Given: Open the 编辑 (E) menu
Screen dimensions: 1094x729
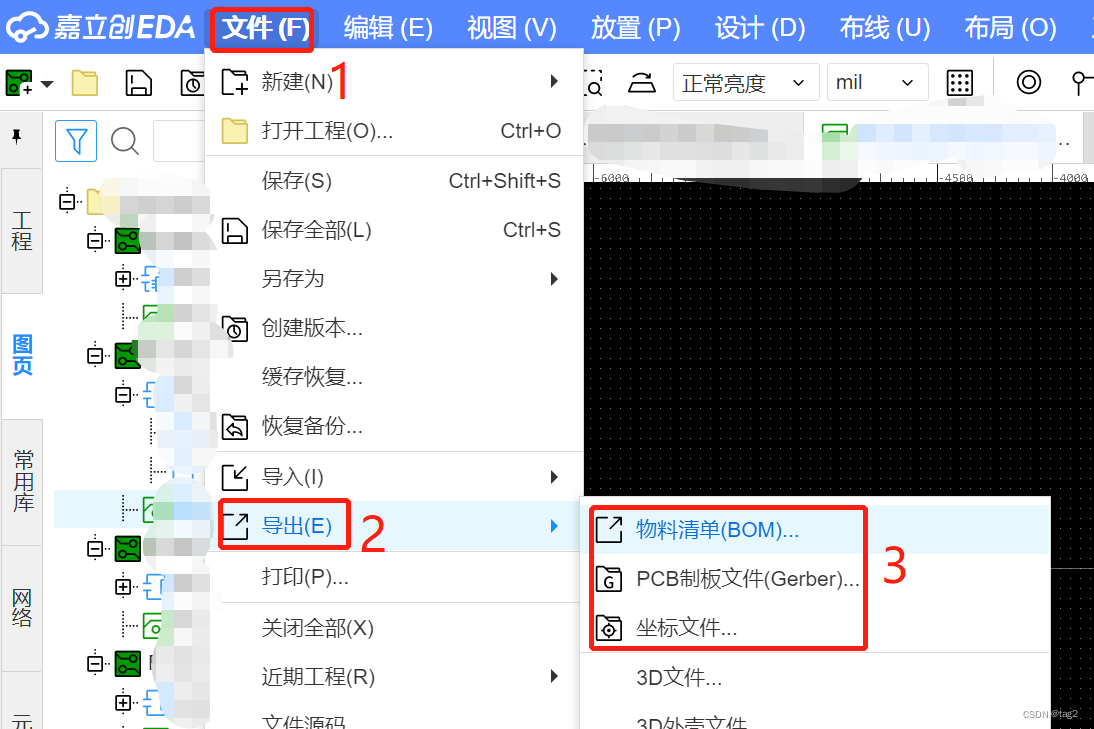Looking at the screenshot, I should point(388,28).
